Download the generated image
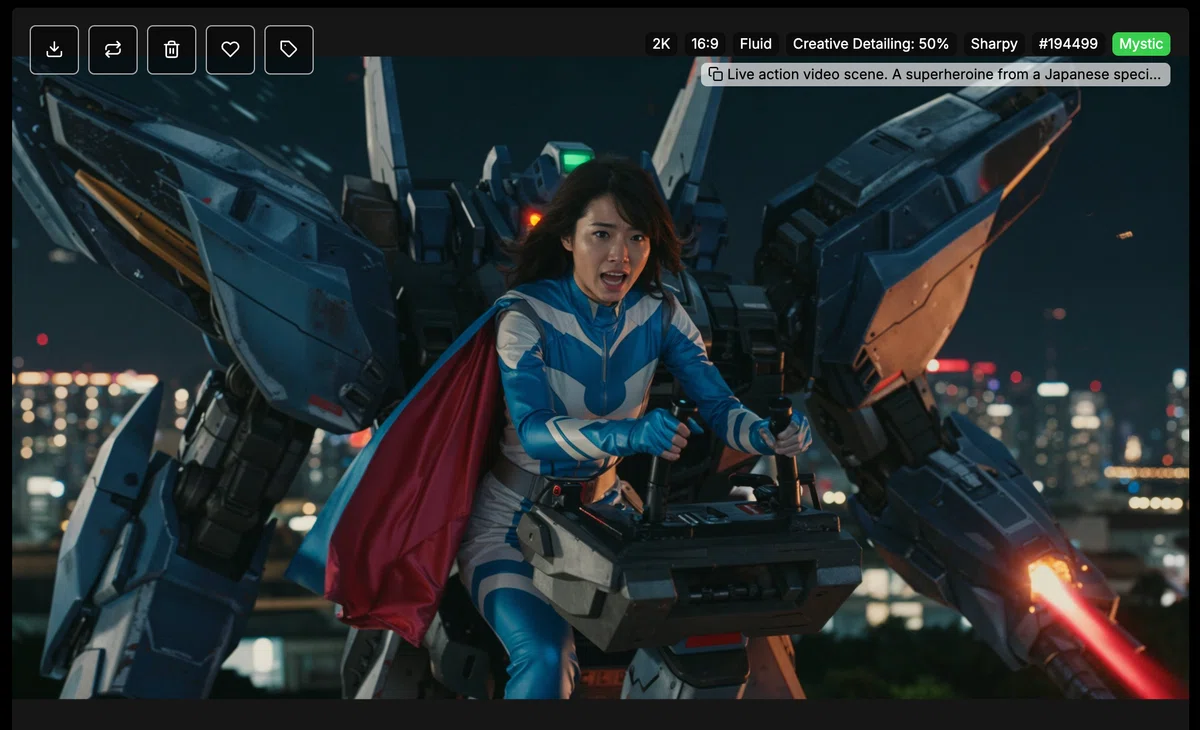 point(54,50)
